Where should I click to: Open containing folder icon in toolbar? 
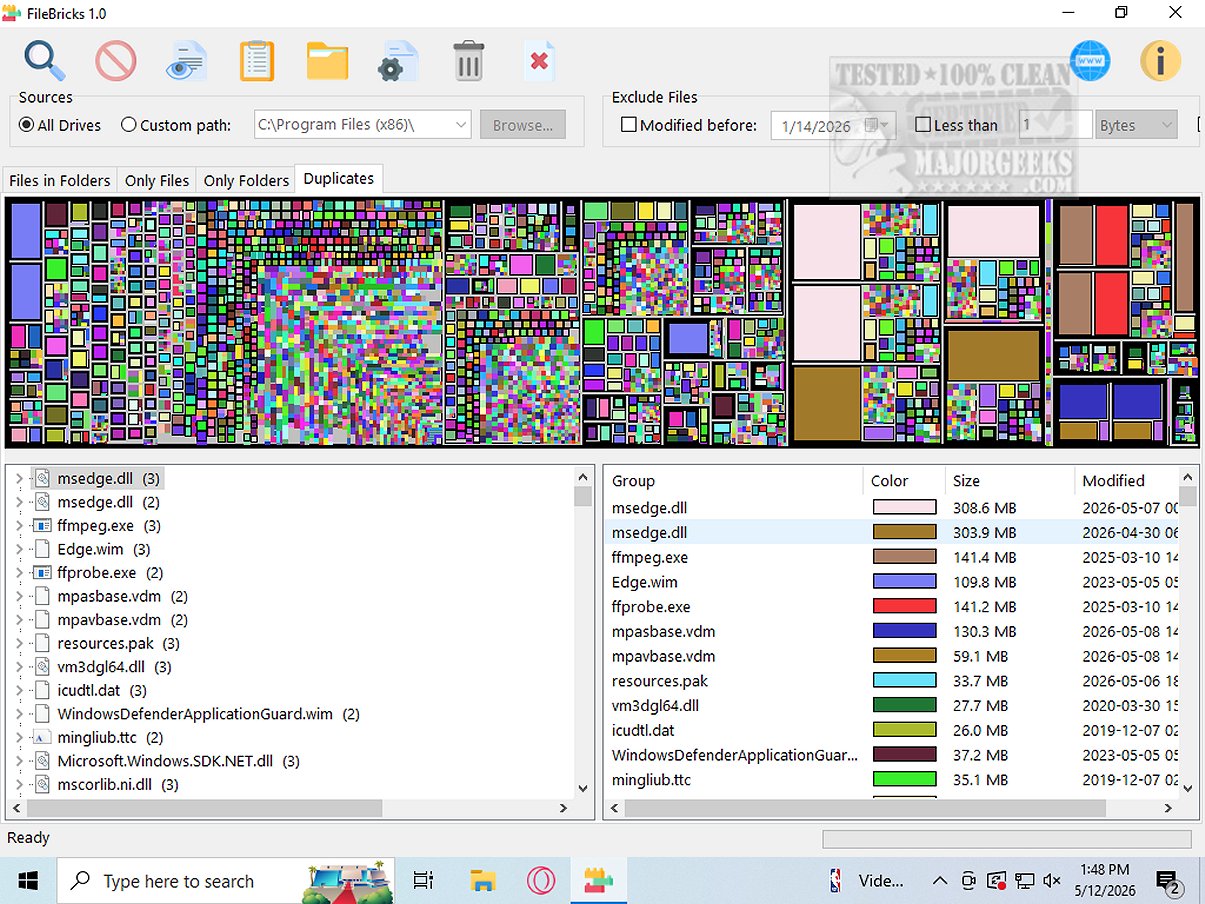[x=327, y=61]
